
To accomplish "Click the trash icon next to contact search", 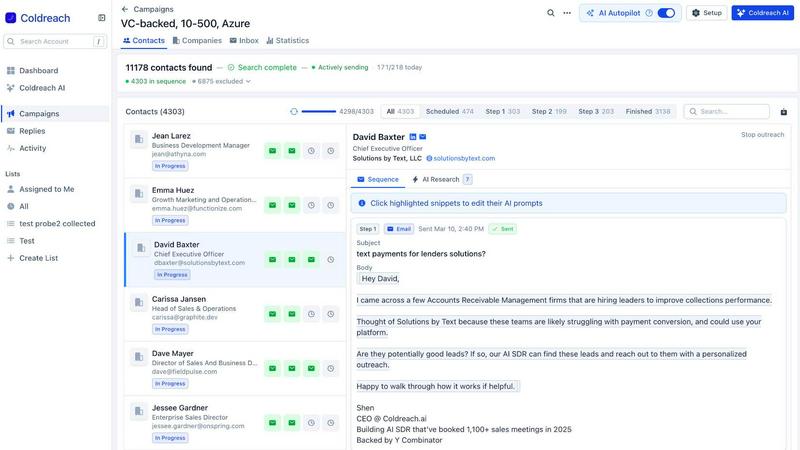I will 783,112.
